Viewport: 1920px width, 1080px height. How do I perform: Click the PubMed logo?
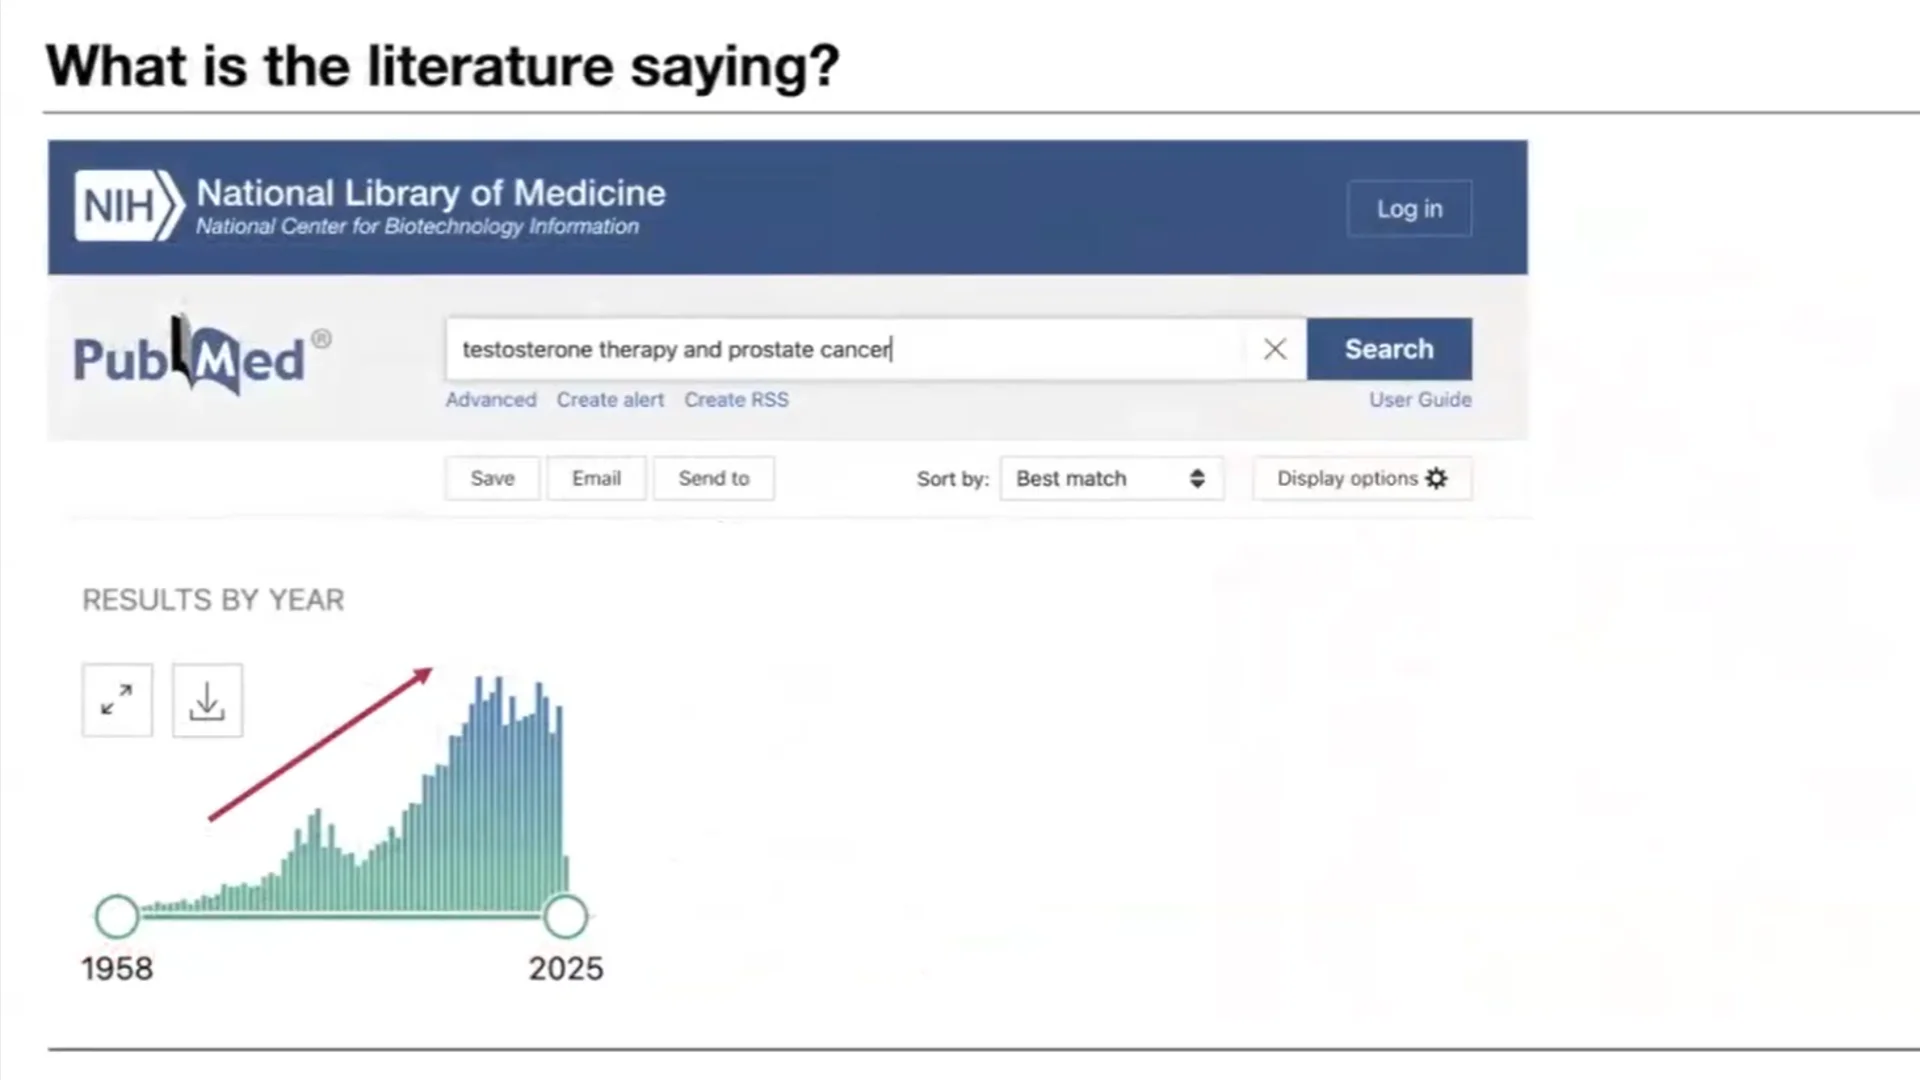tap(202, 356)
